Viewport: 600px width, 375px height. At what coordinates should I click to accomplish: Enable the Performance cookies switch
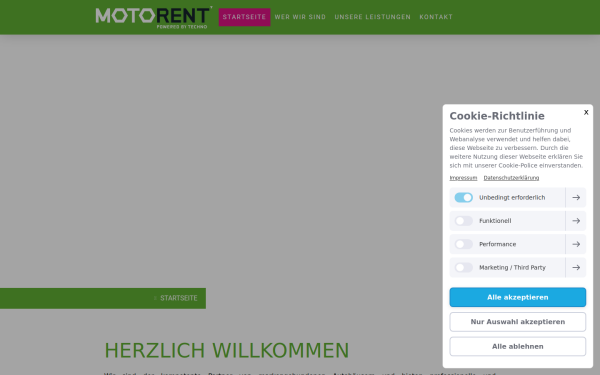(x=463, y=244)
